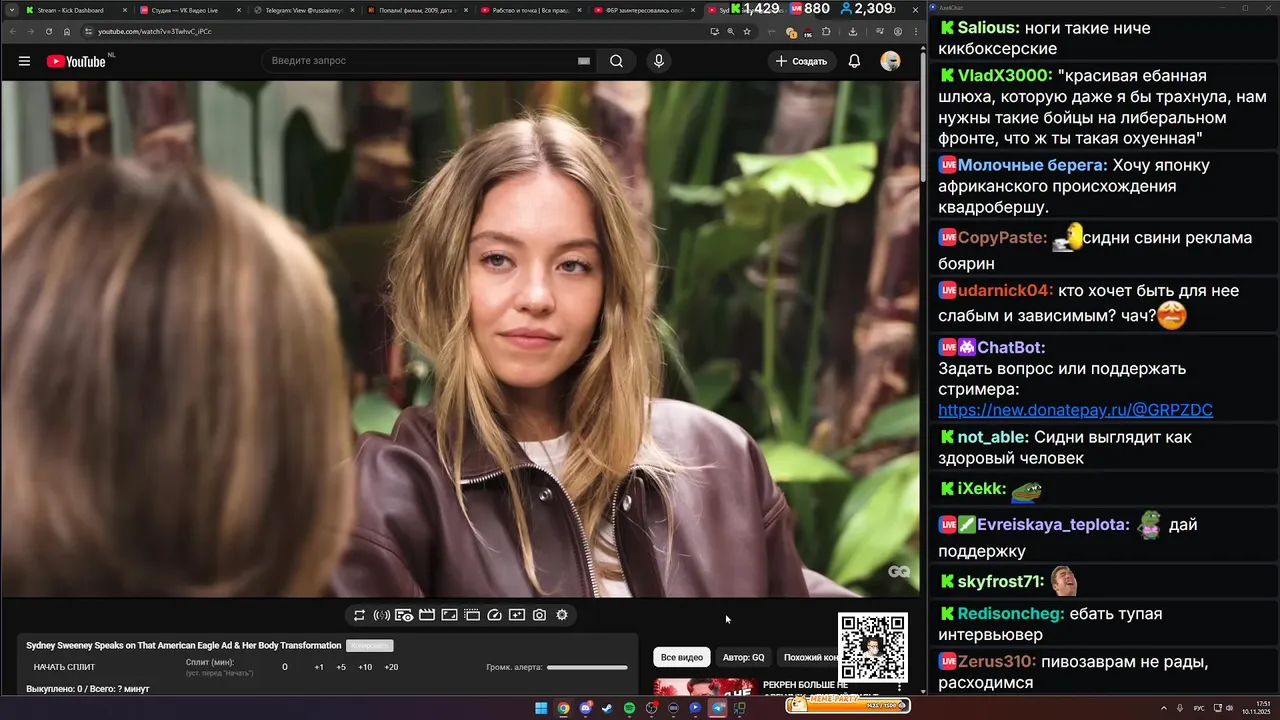The width and height of the screenshot is (1280, 720).
Task: Open the YouTube hamburger guide menu
Action: (24, 61)
